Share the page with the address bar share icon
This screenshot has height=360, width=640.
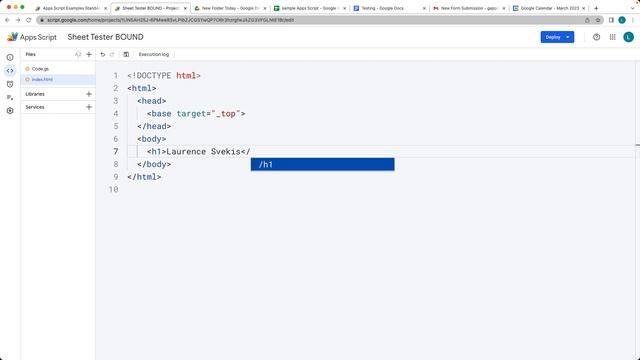click(x=587, y=20)
